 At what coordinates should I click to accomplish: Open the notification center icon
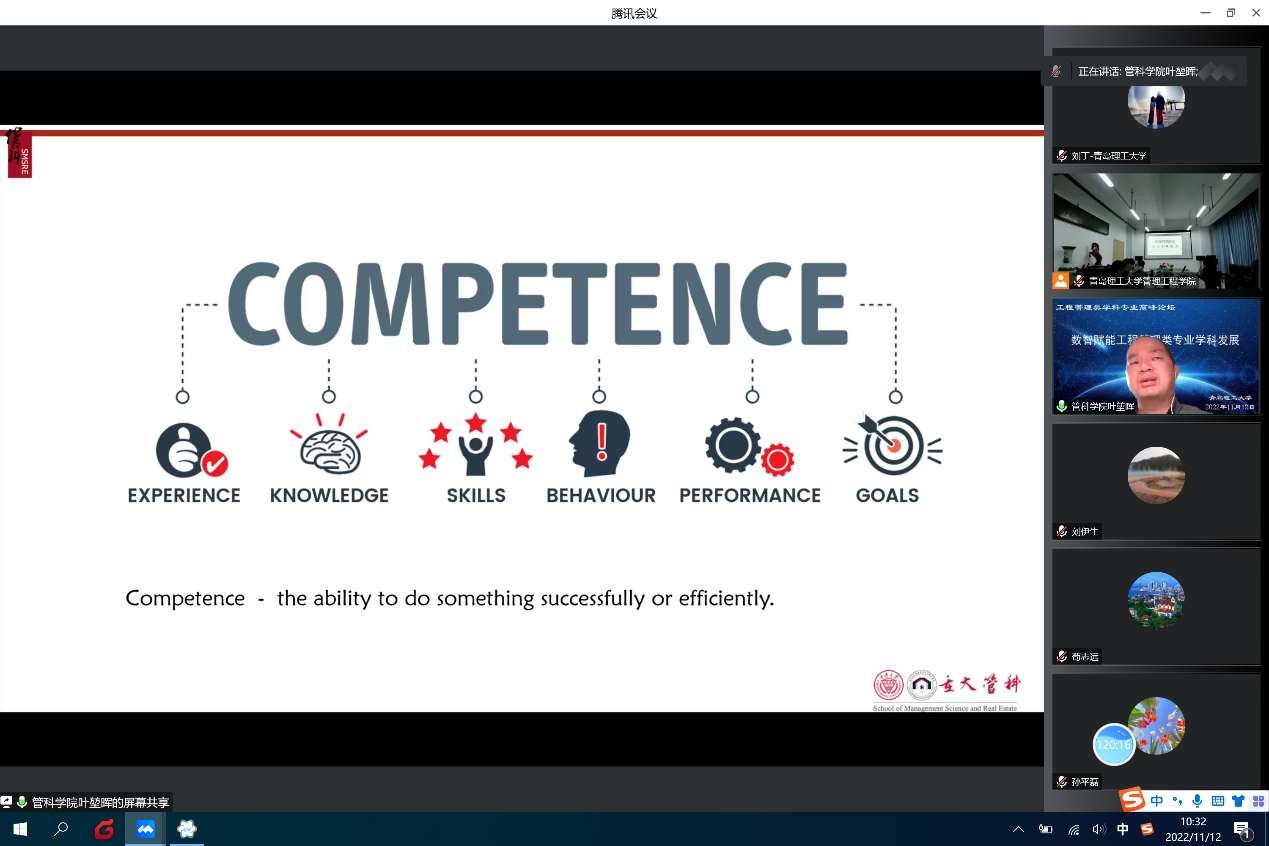[1243, 829]
